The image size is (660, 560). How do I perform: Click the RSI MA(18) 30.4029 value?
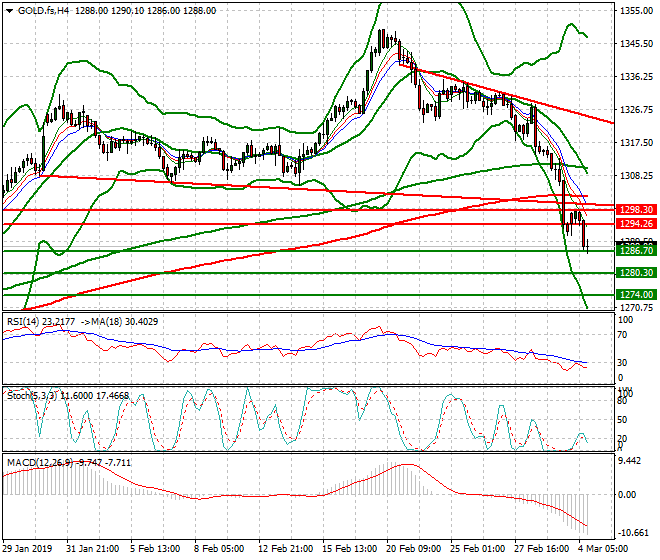142,322
